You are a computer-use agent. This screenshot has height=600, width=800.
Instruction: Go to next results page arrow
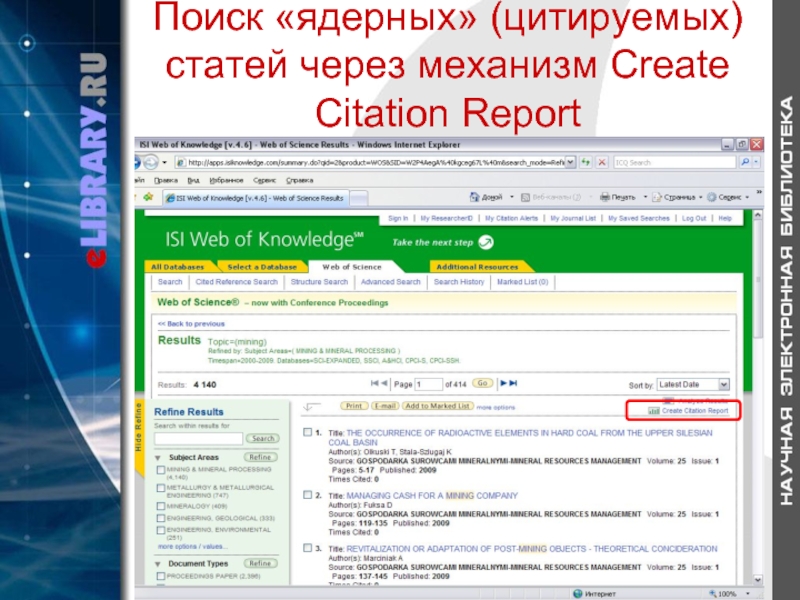pyautogui.click(x=501, y=383)
